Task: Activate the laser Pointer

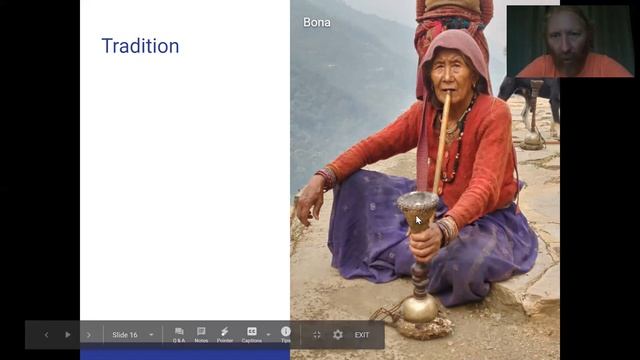Action: (x=224, y=335)
